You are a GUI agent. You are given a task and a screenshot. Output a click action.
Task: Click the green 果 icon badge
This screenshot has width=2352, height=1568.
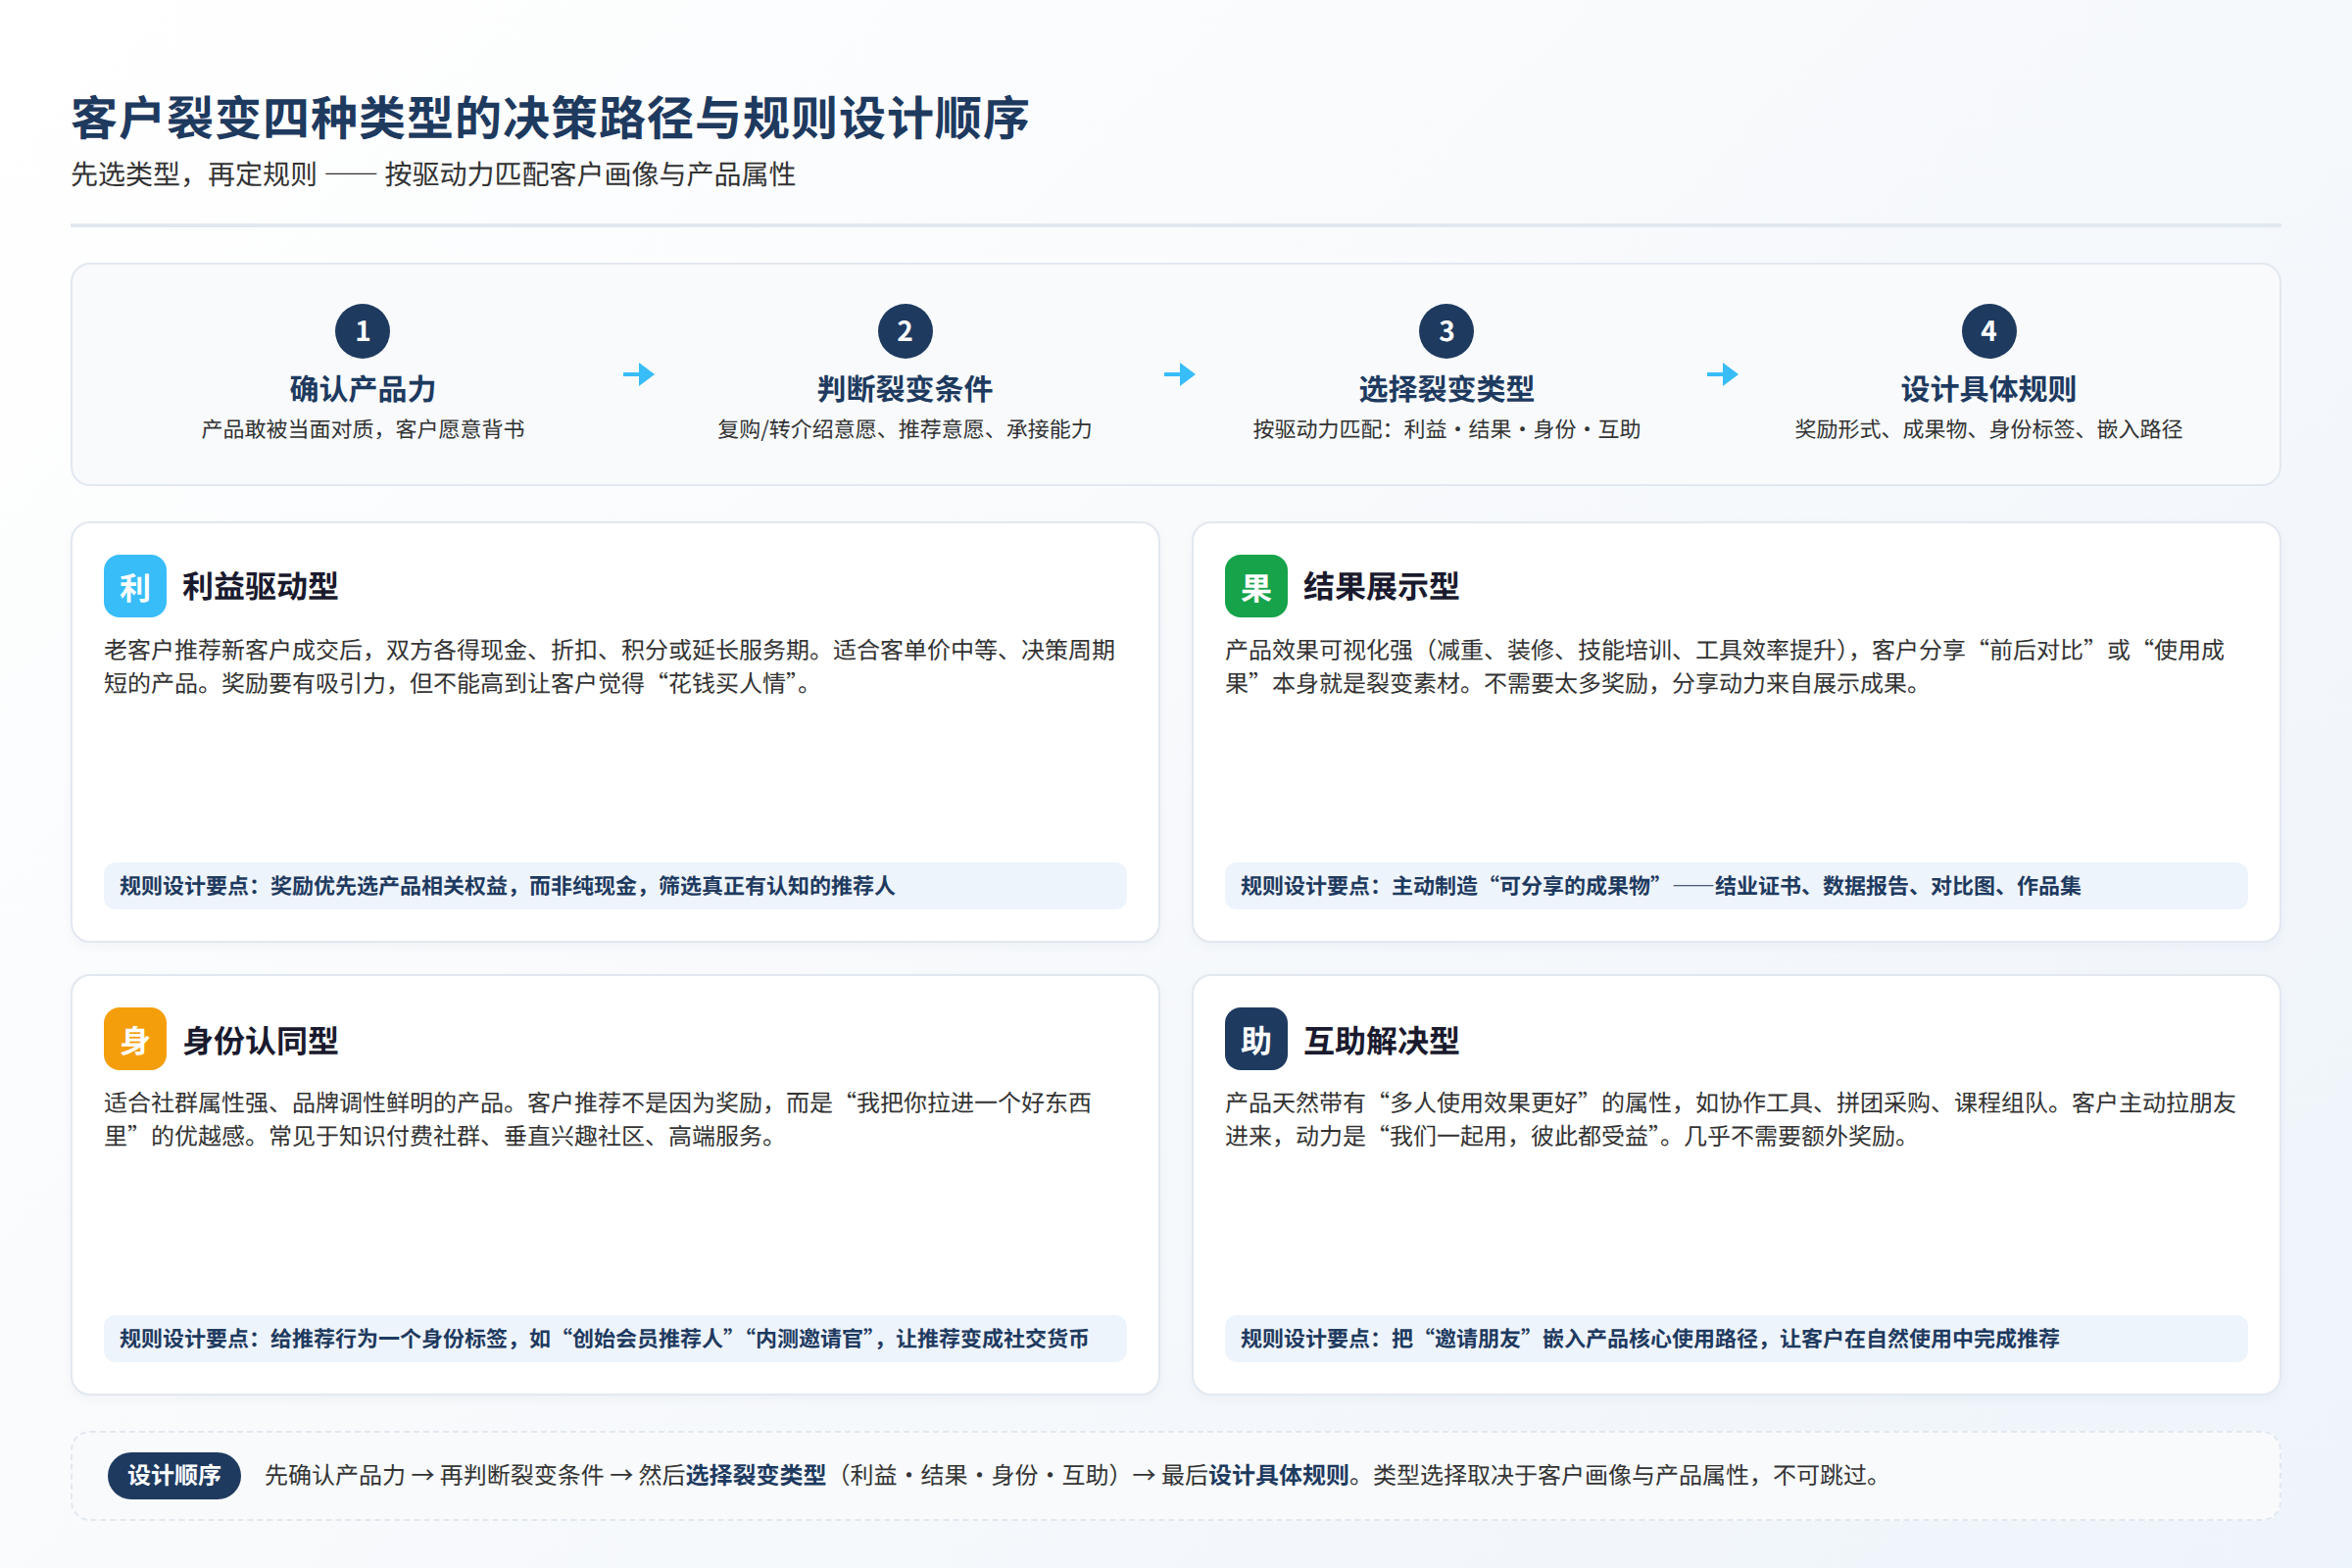pos(1256,586)
